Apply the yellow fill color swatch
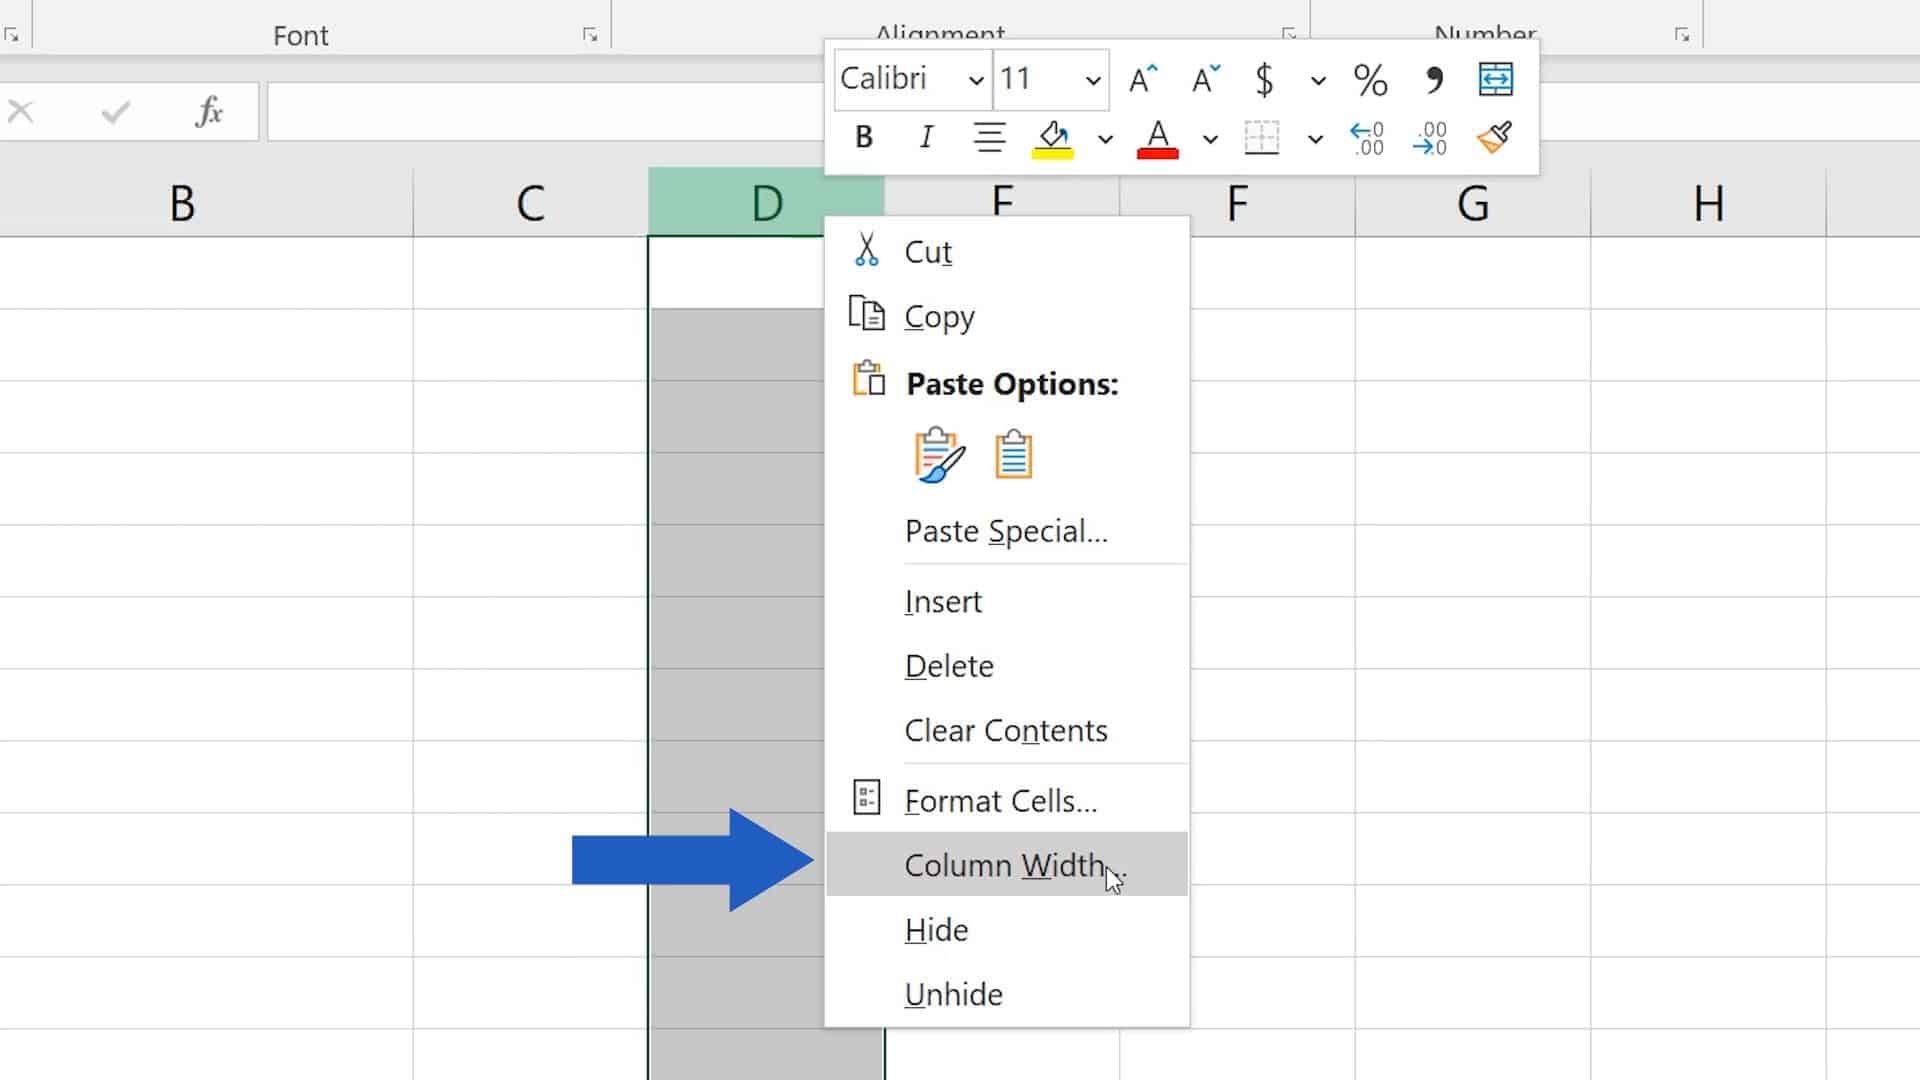 click(x=1052, y=139)
